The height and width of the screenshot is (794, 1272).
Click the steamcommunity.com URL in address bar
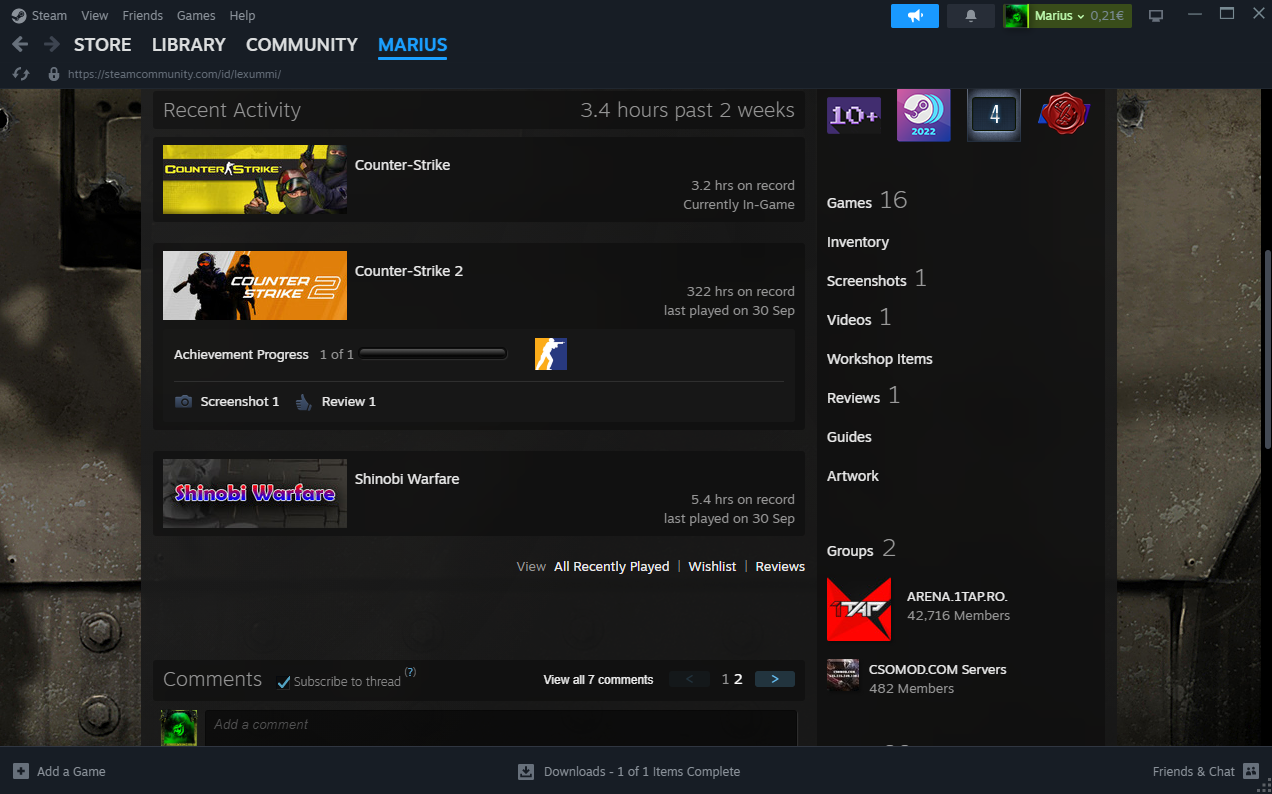(x=174, y=74)
